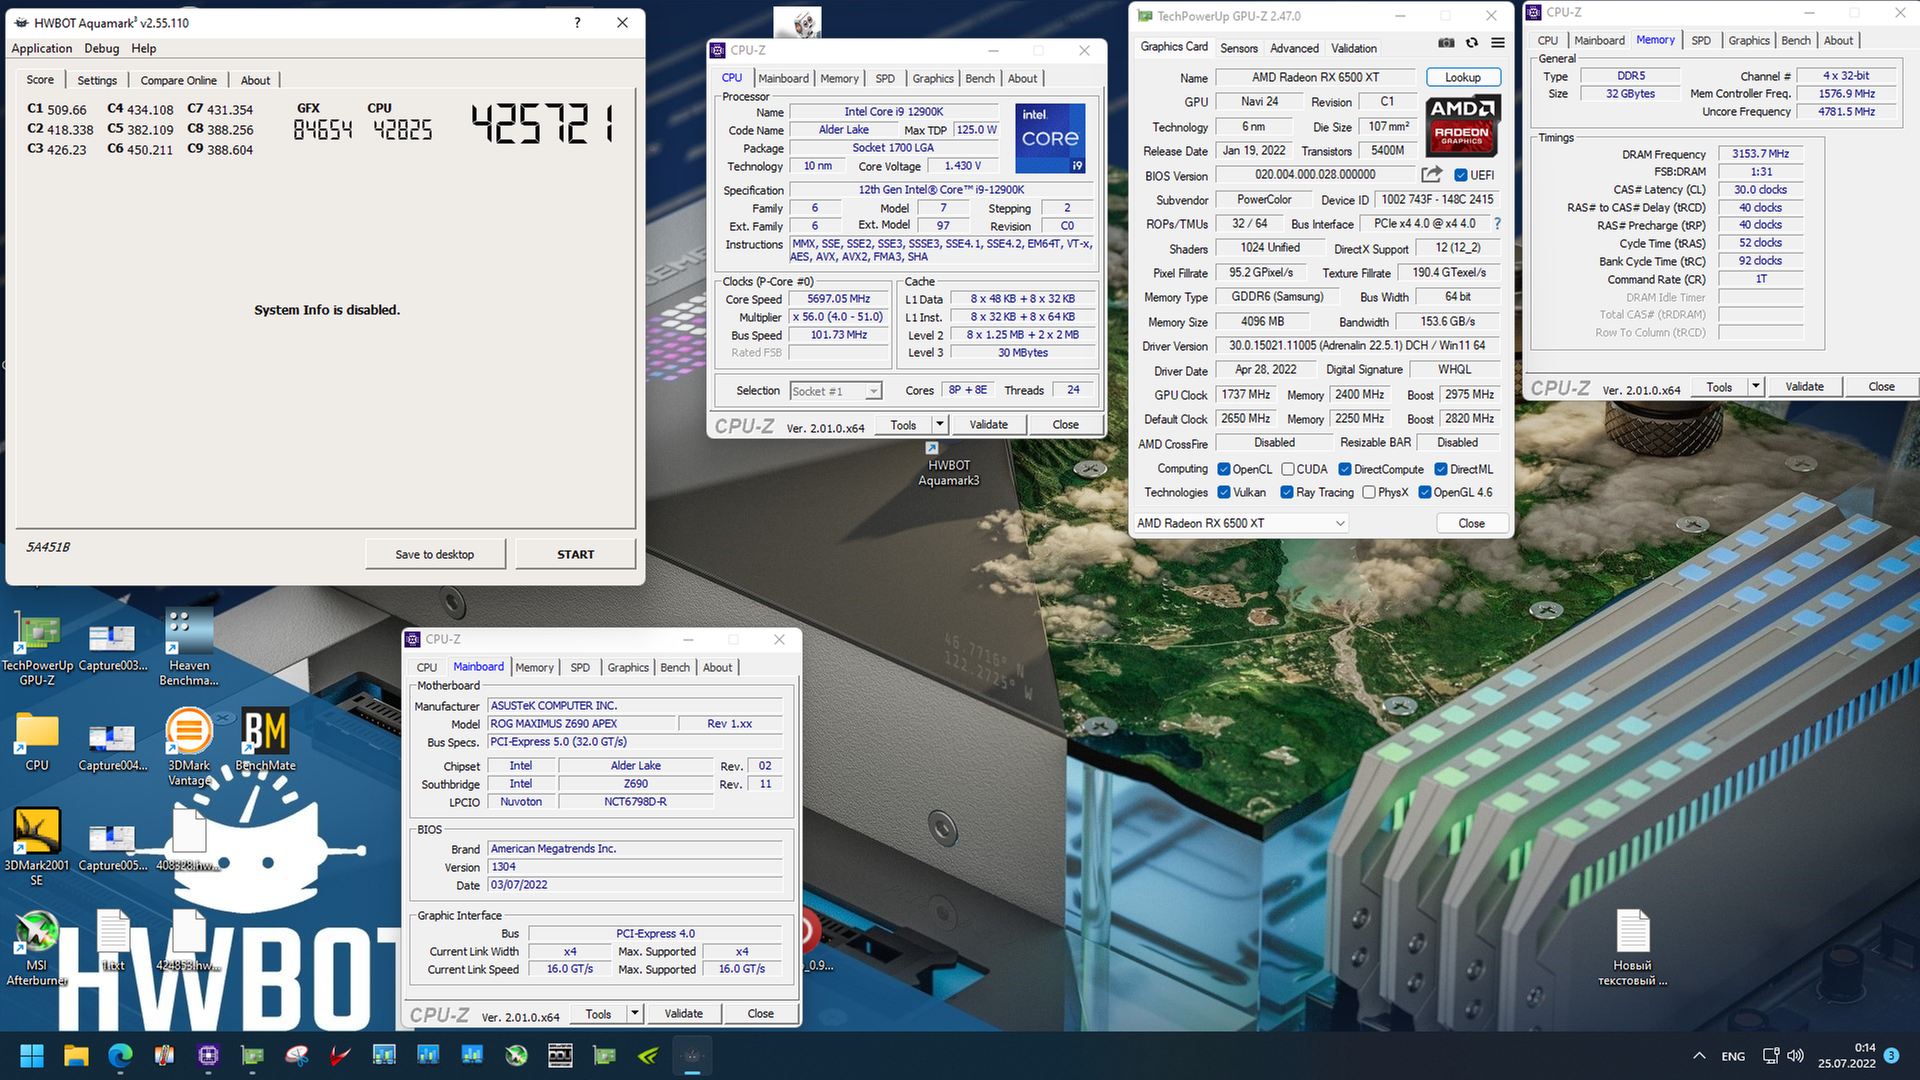
Task: Open File Explorer from the taskbar
Action: [76, 1056]
